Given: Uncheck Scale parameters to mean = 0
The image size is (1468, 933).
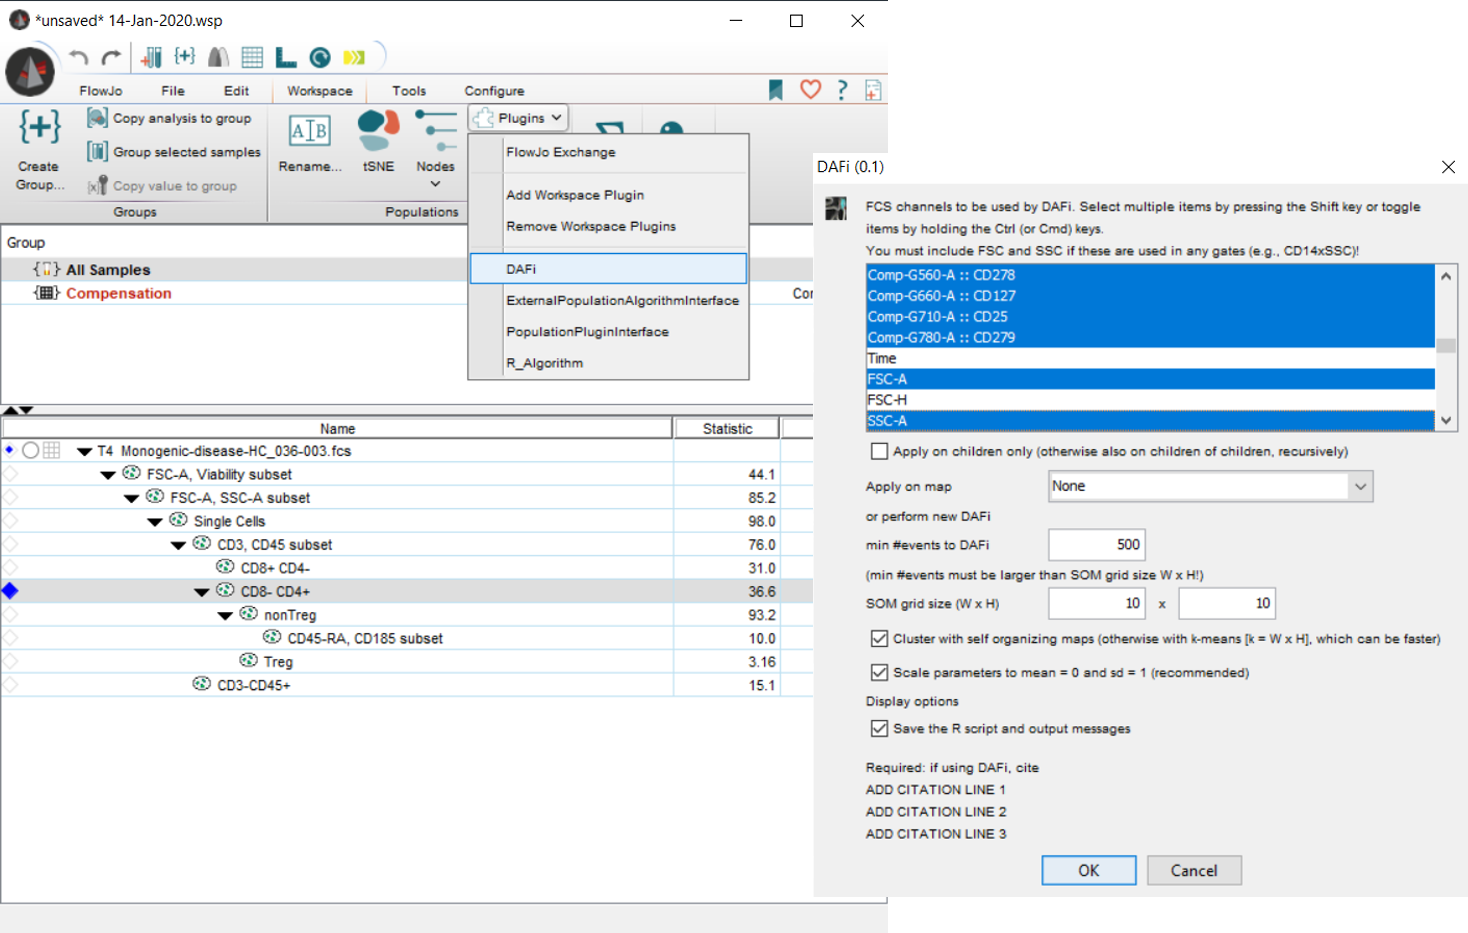Looking at the screenshot, I should [879, 672].
